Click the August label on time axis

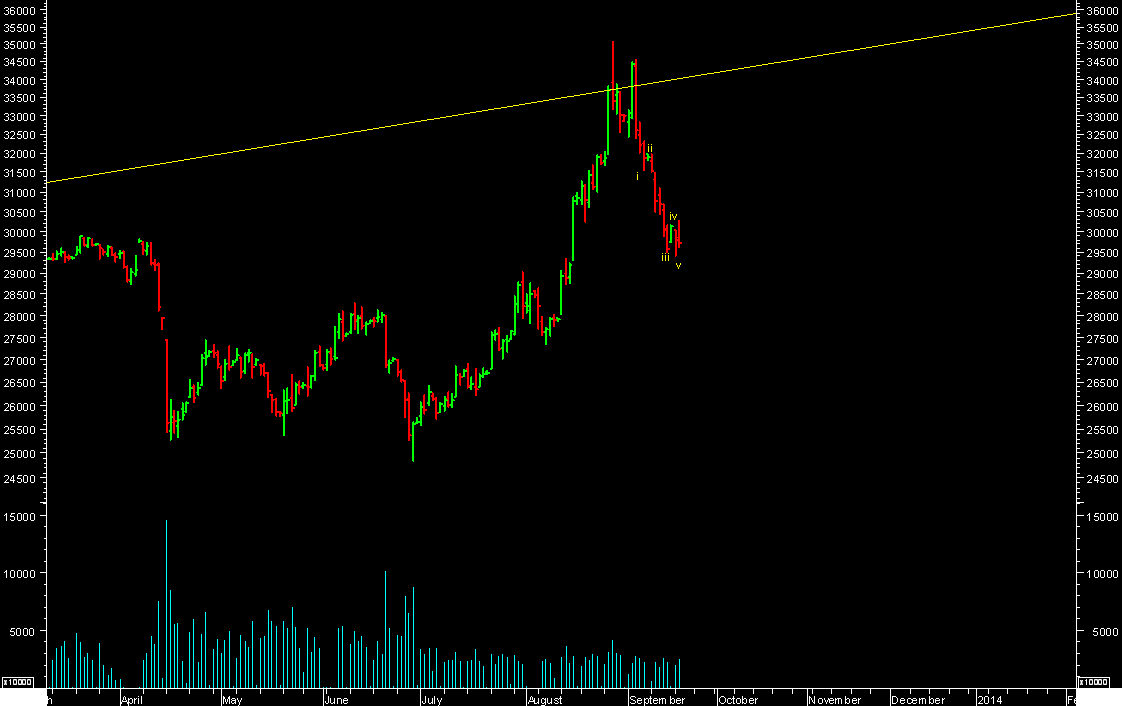tap(545, 700)
